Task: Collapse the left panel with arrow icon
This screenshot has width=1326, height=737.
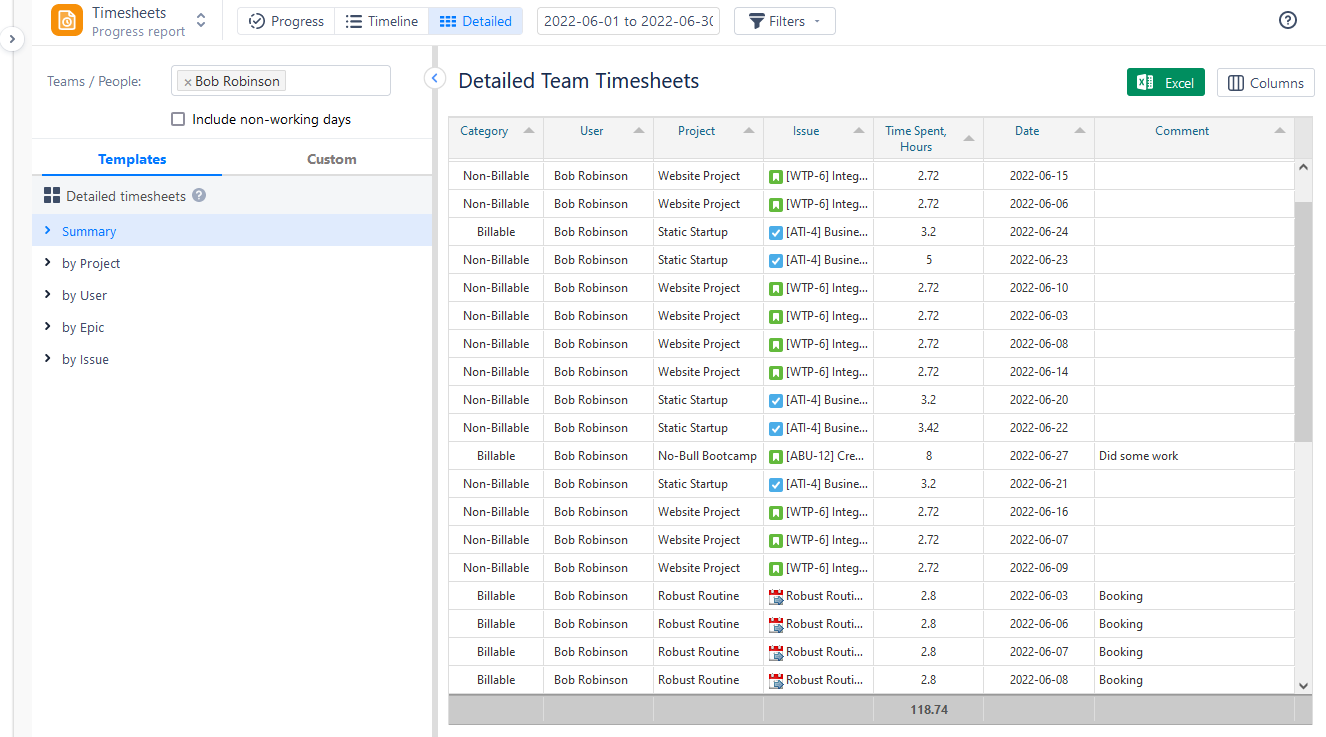Action: click(x=435, y=78)
